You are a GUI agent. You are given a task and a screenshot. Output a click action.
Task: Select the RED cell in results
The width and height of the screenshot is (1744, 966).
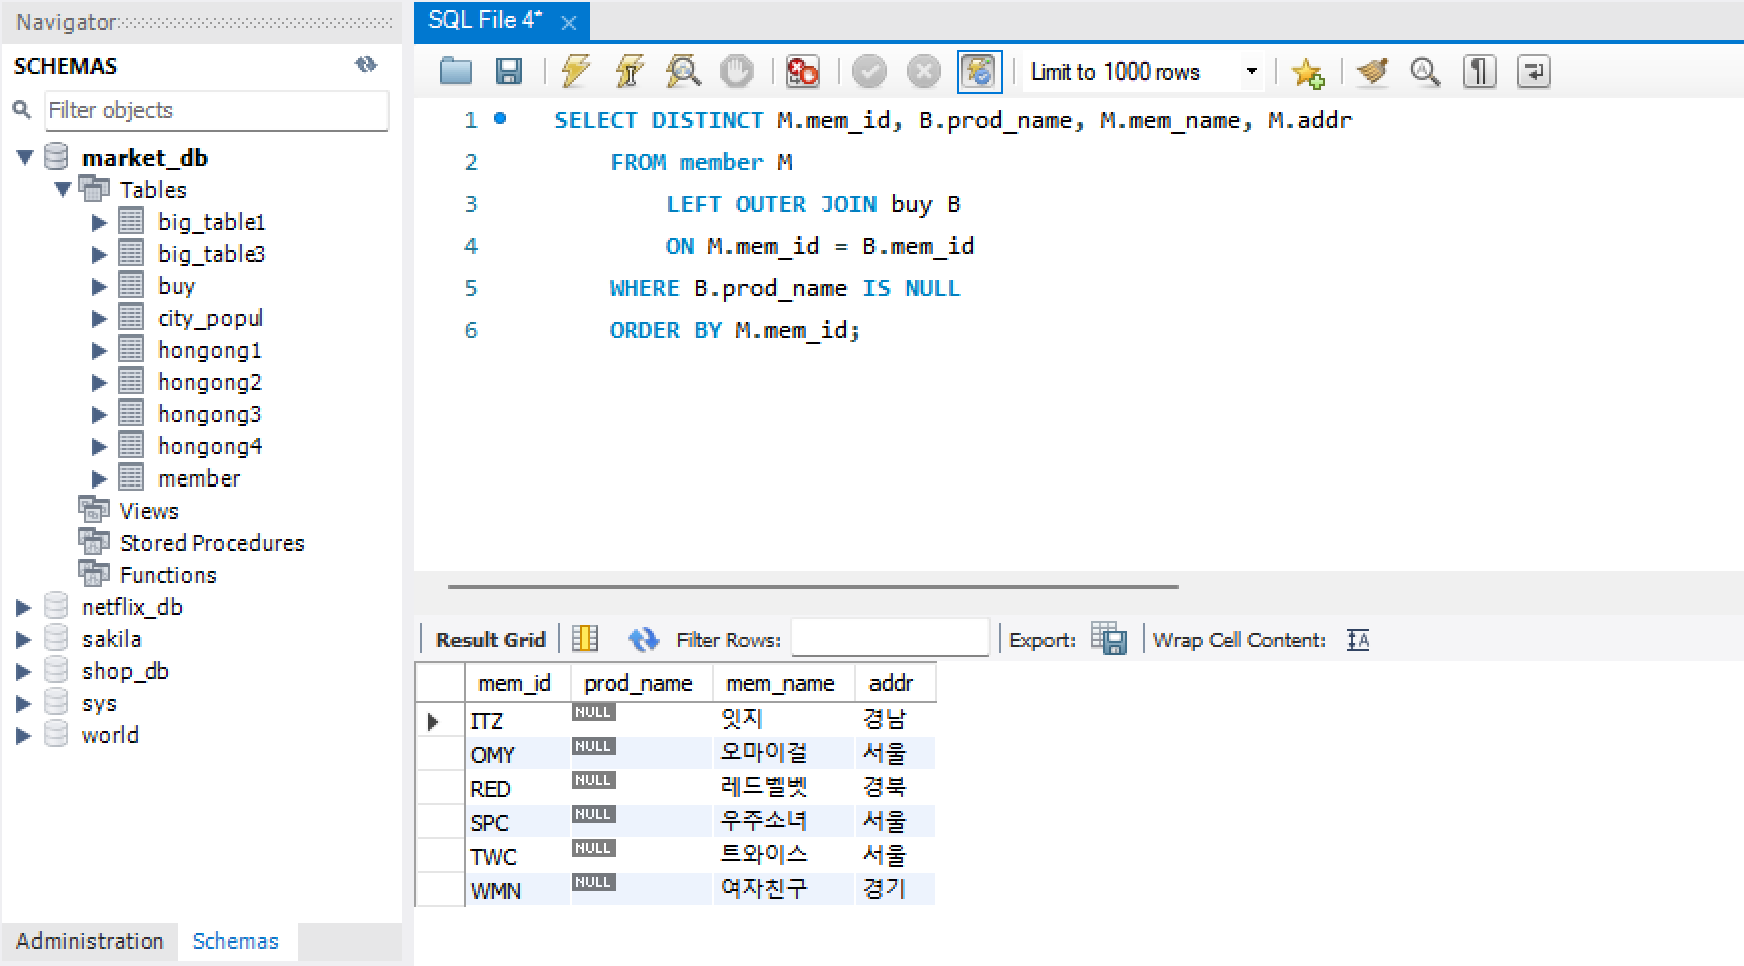point(517,788)
